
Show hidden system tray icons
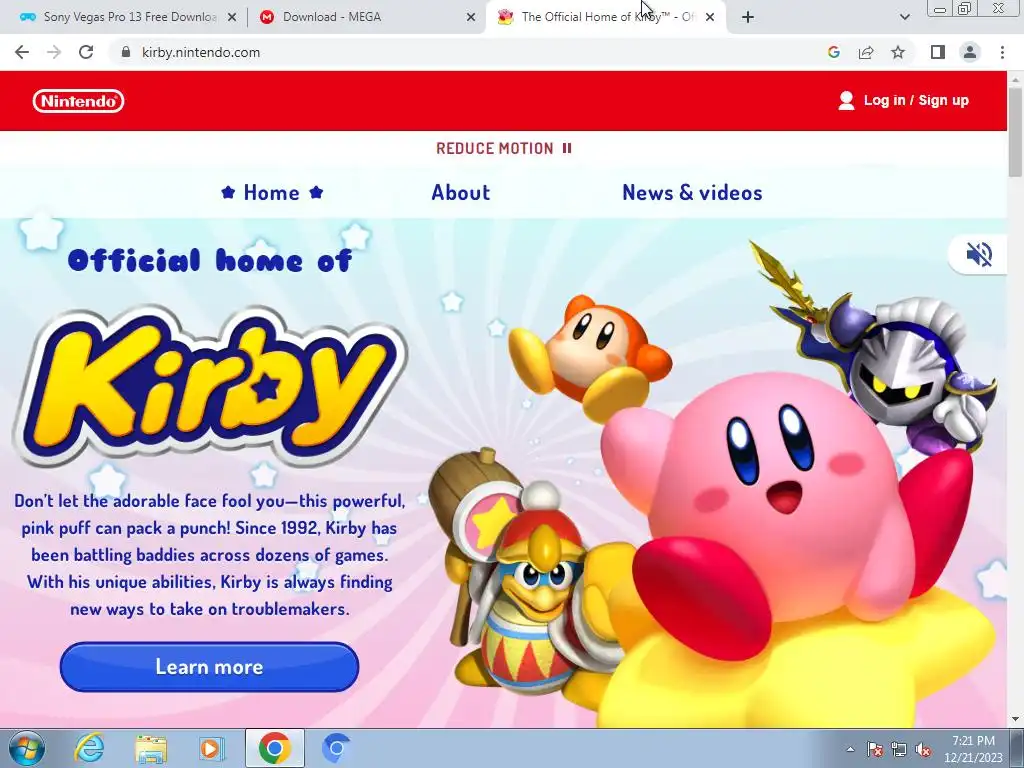coord(850,749)
